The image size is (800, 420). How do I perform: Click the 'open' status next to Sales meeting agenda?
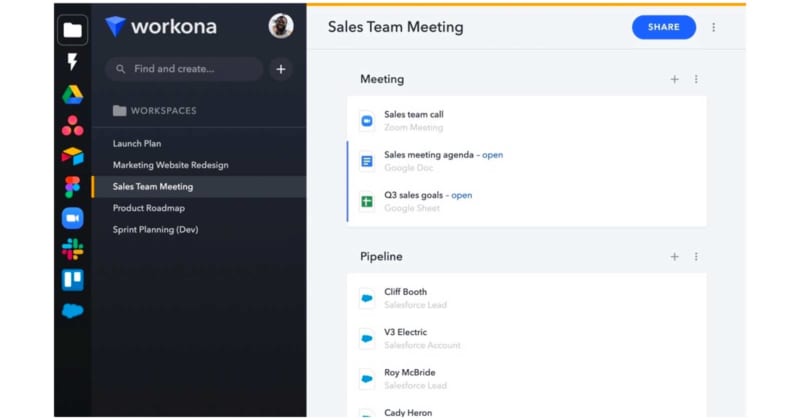492,155
